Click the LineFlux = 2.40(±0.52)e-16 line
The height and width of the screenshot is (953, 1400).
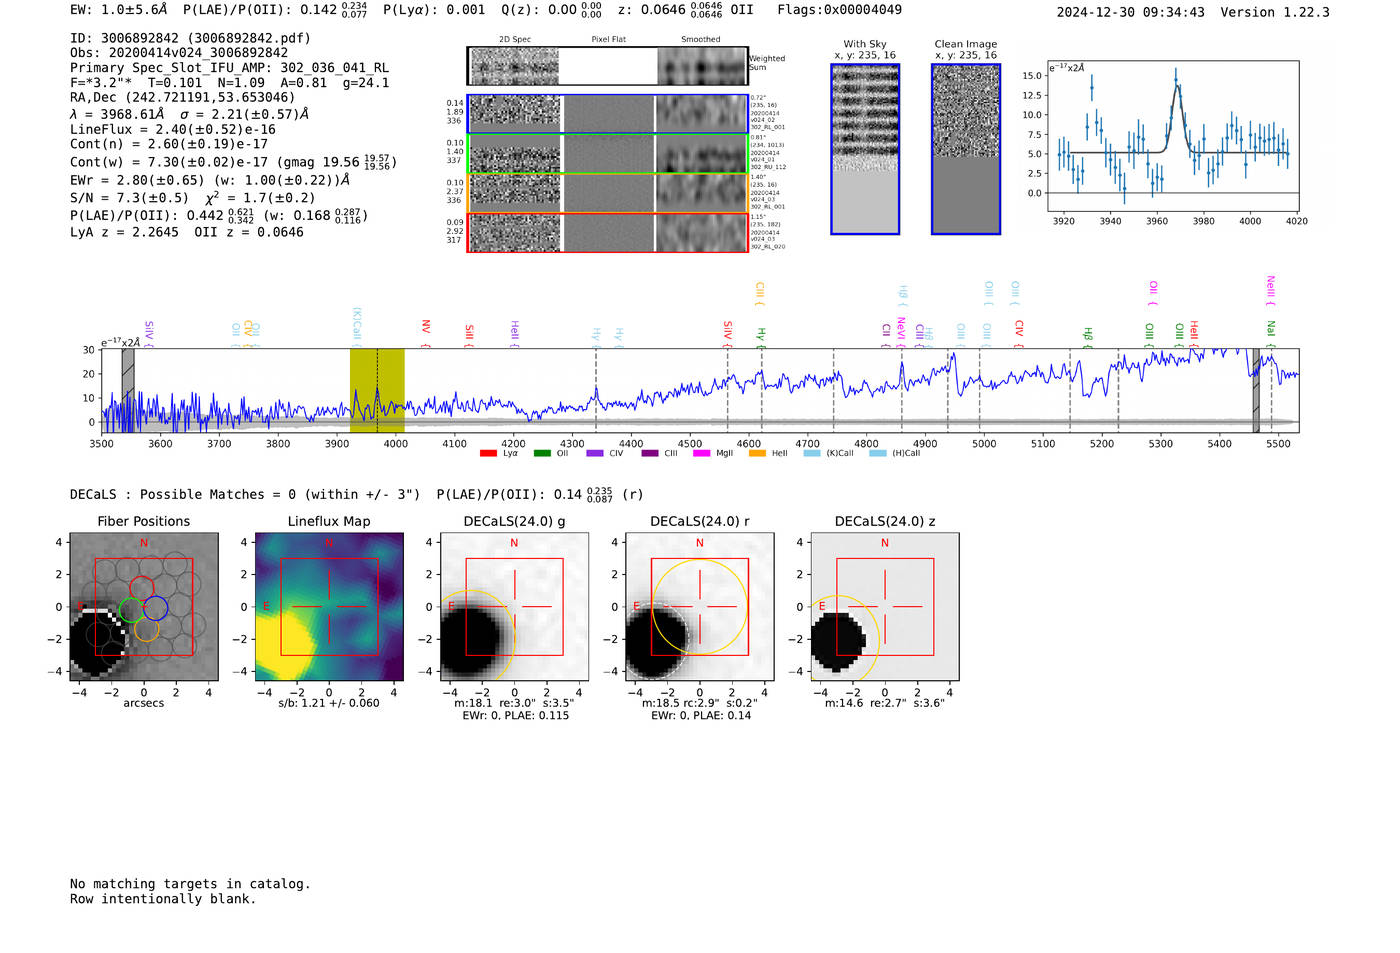(173, 129)
